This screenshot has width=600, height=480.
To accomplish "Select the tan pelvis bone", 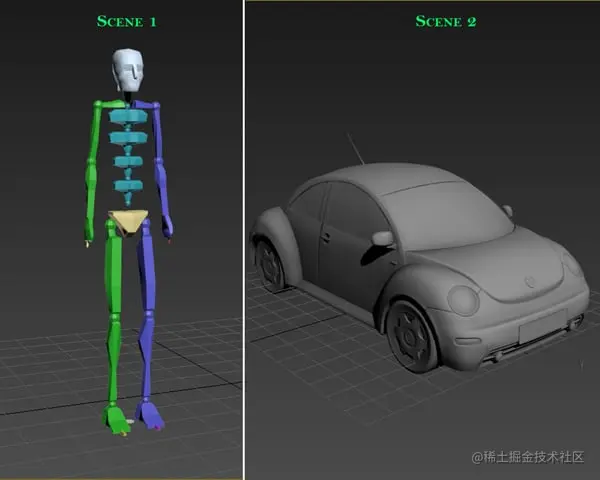I will tap(128, 222).
